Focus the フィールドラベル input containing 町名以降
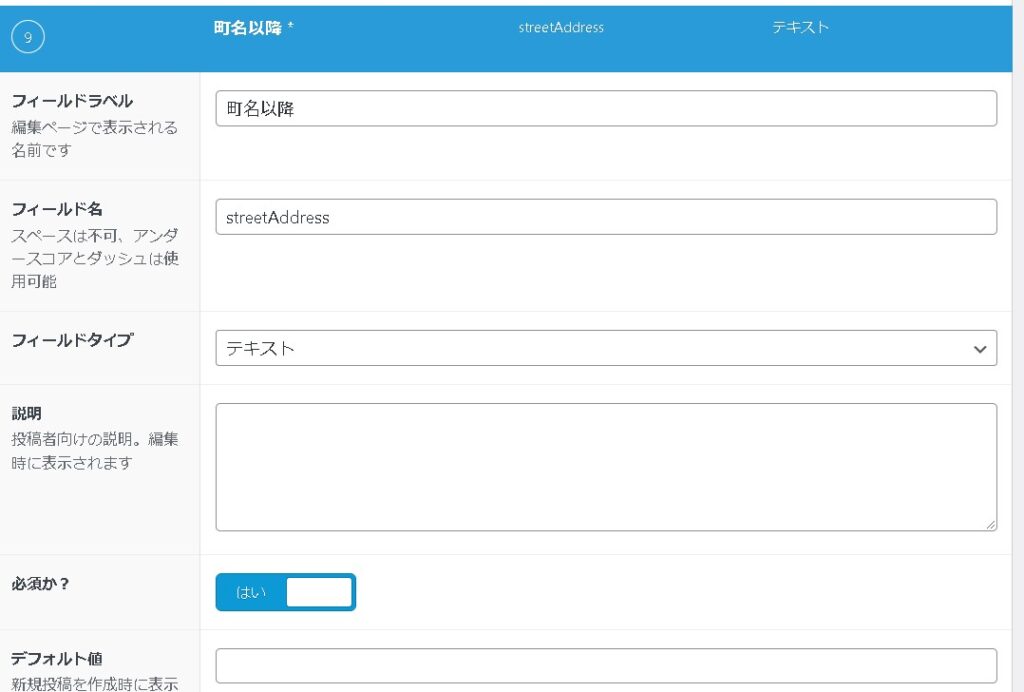Image resolution: width=1024 pixels, height=692 pixels. point(605,109)
